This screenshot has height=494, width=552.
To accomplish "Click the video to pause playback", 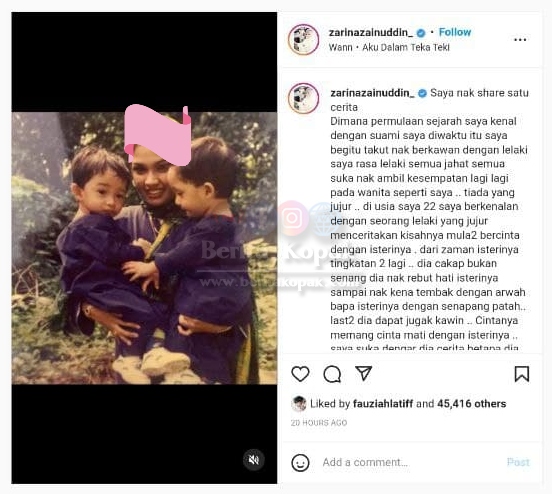I will pyautogui.click(x=144, y=248).
